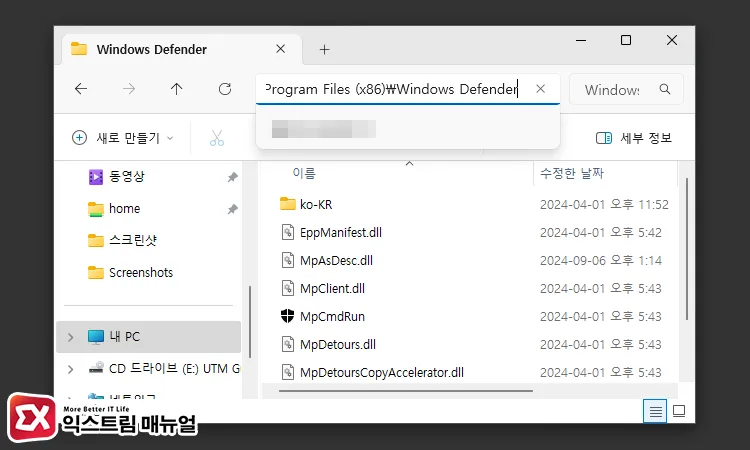This screenshot has height=450, width=750.
Task: Click the MpDetoursCopyAccelerator.dll file icon
Action: click(287, 372)
